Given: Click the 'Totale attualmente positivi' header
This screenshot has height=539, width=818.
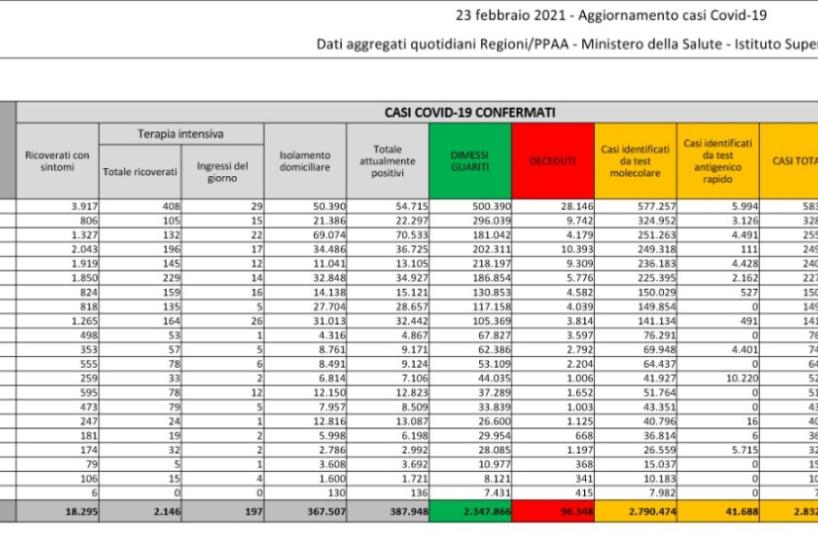Looking at the screenshot, I should tap(387, 161).
